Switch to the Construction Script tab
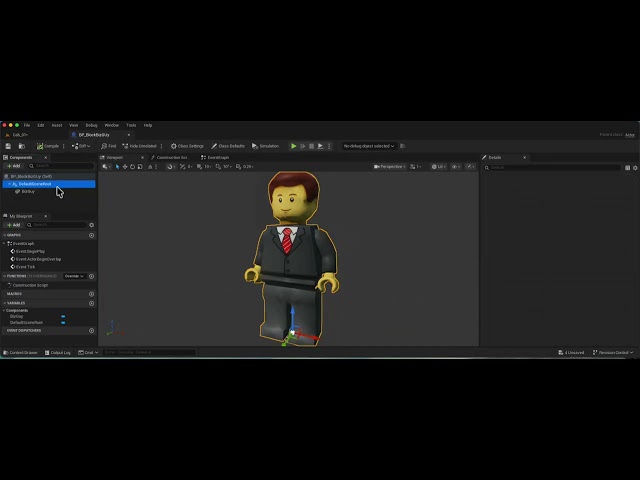The image size is (640, 480). (170, 158)
